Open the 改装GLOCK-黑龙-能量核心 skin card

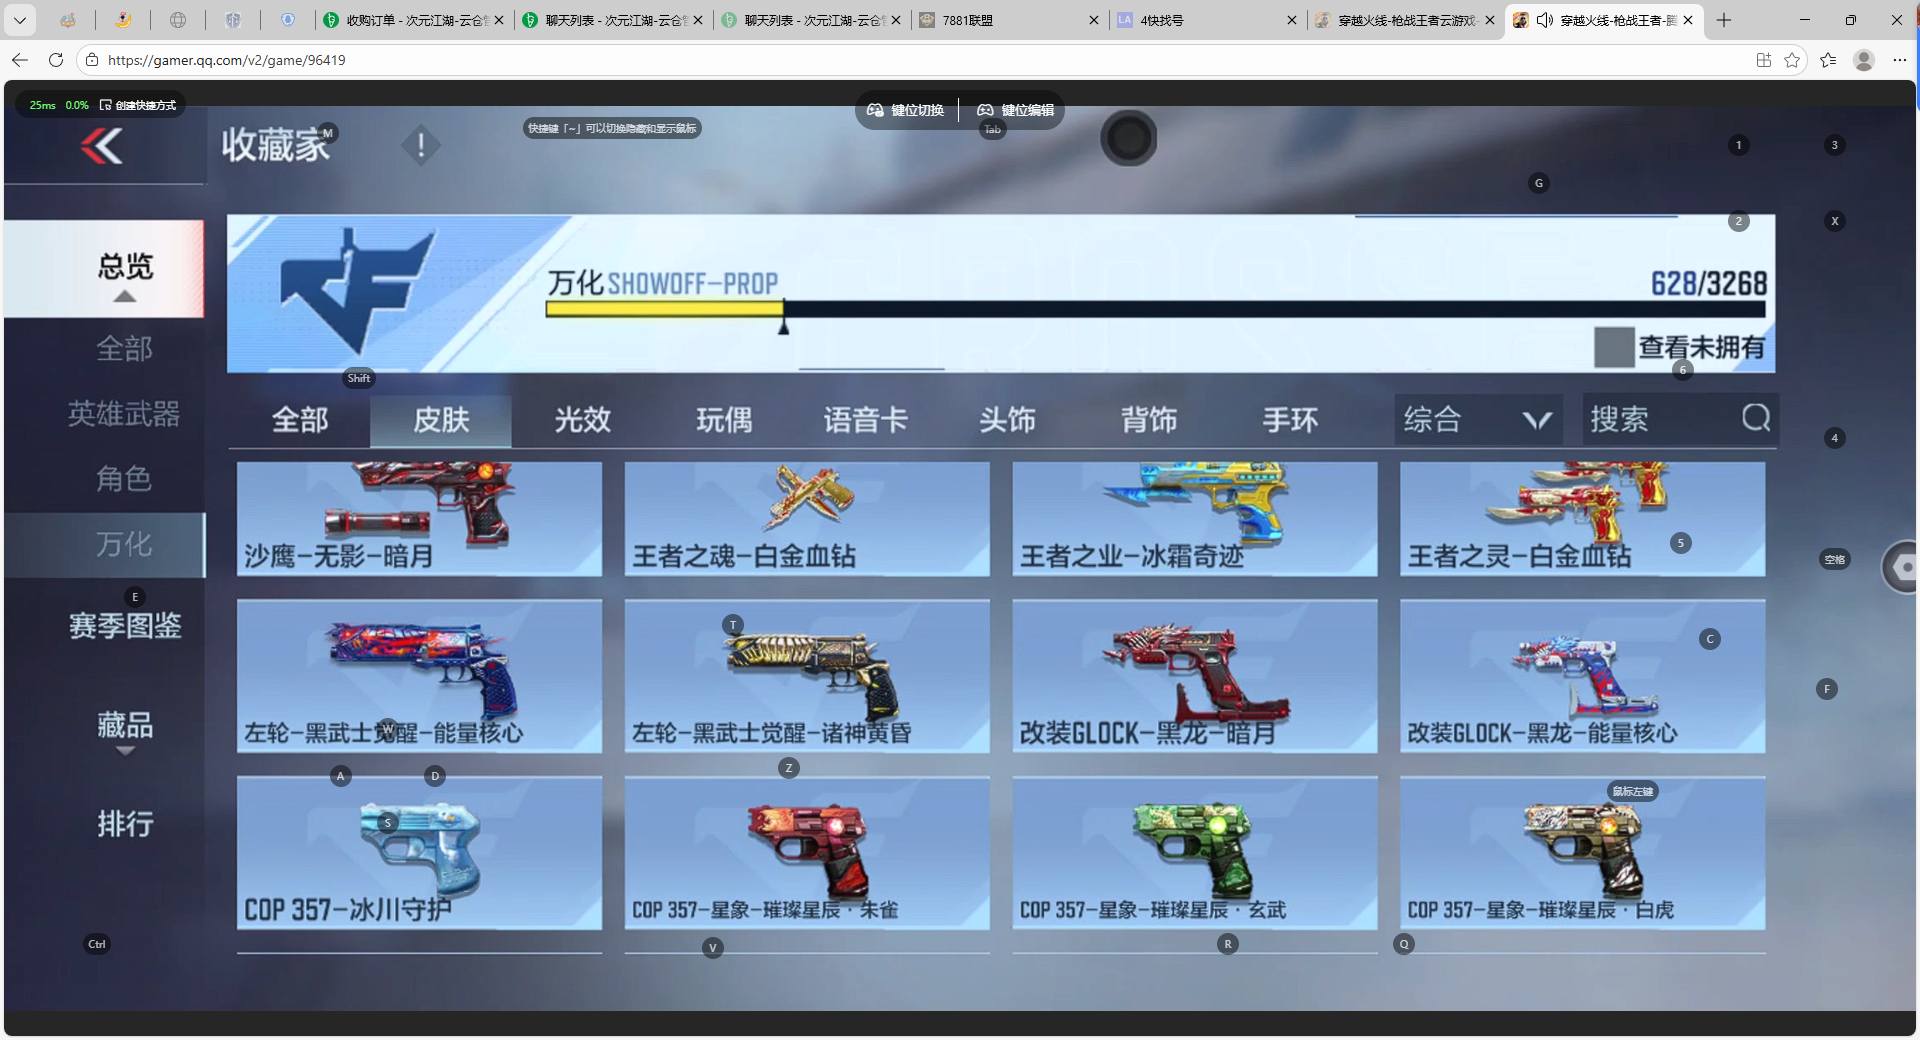(1583, 676)
